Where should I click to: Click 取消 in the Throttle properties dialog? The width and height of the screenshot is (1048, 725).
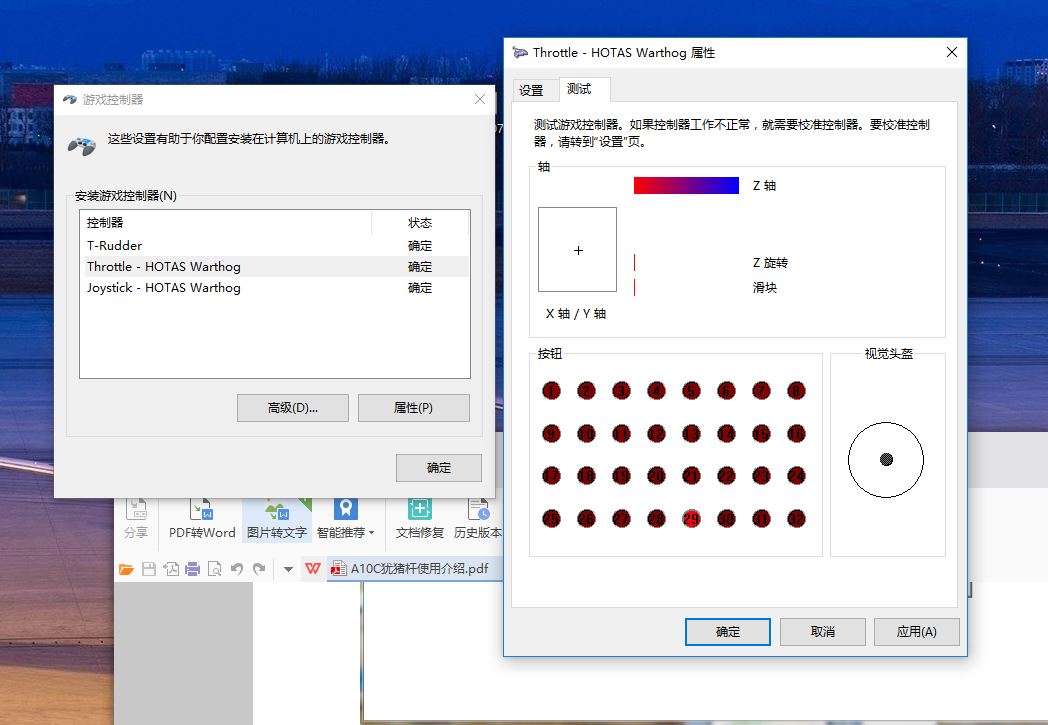[x=823, y=631]
